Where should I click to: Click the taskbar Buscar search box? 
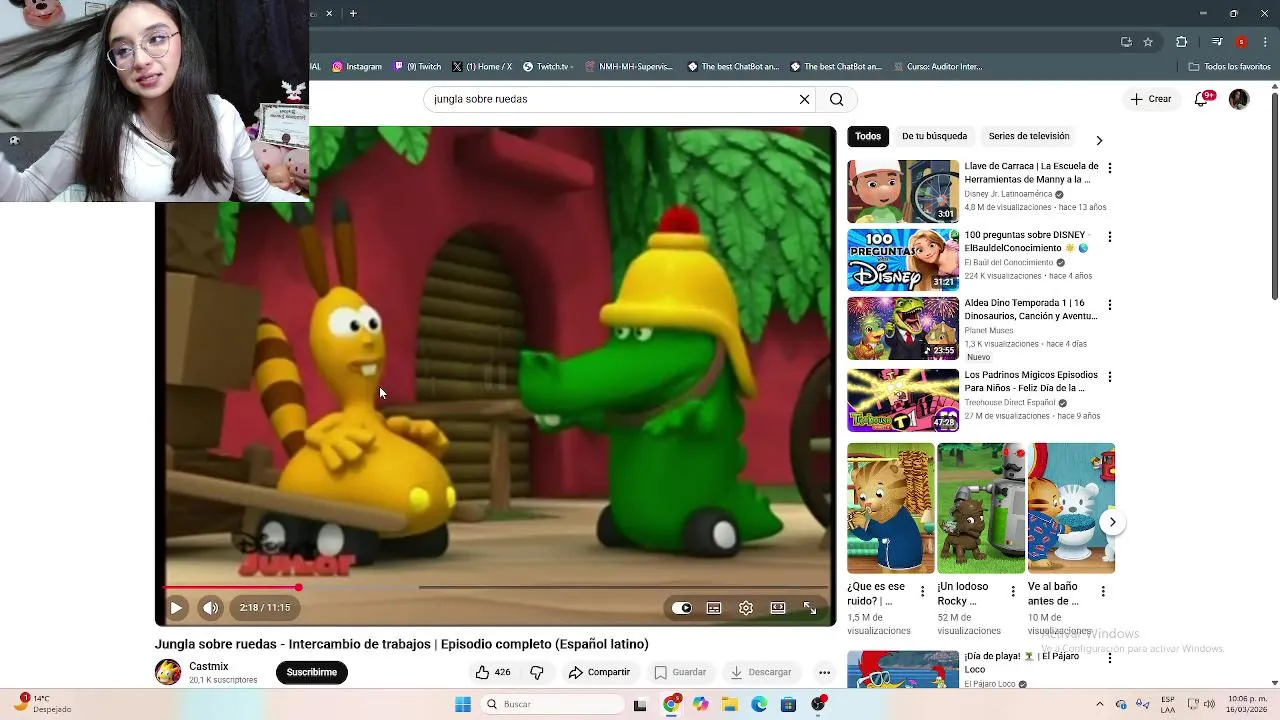pos(551,704)
